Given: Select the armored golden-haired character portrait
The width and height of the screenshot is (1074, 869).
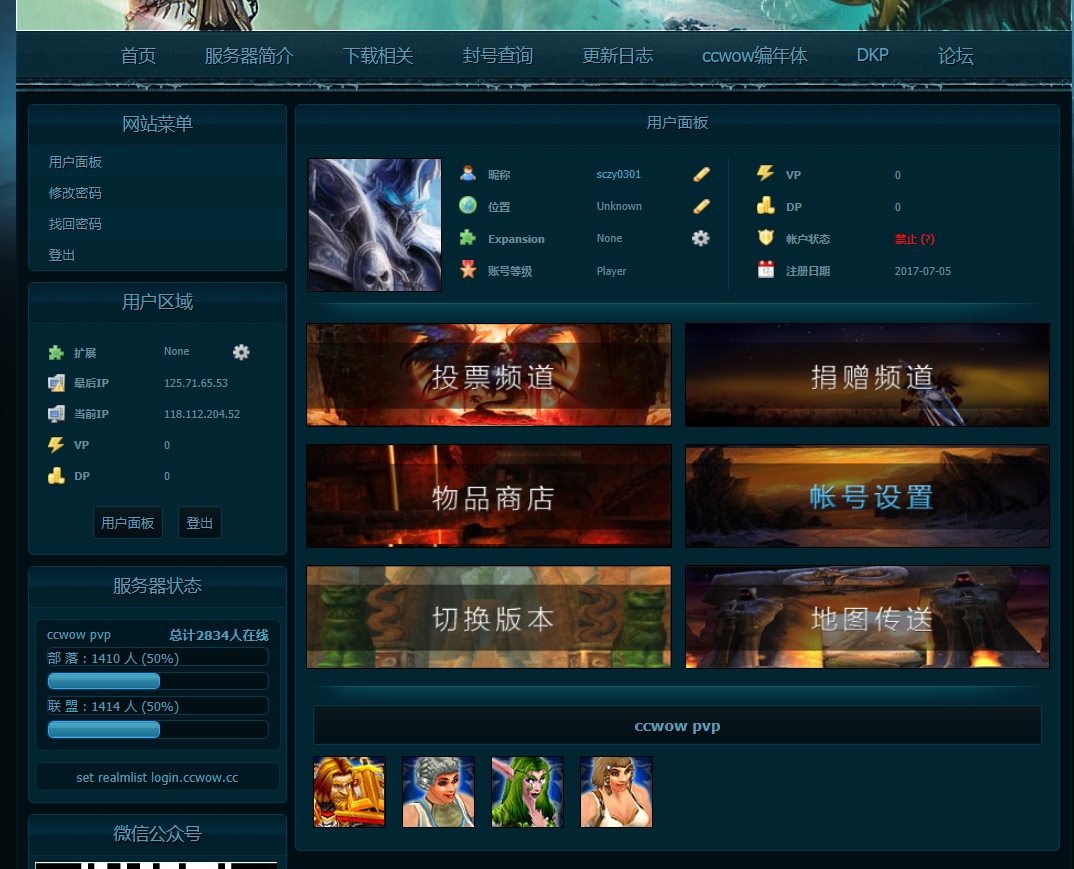Looking at the screenshot, I should (x=349, y=792).
